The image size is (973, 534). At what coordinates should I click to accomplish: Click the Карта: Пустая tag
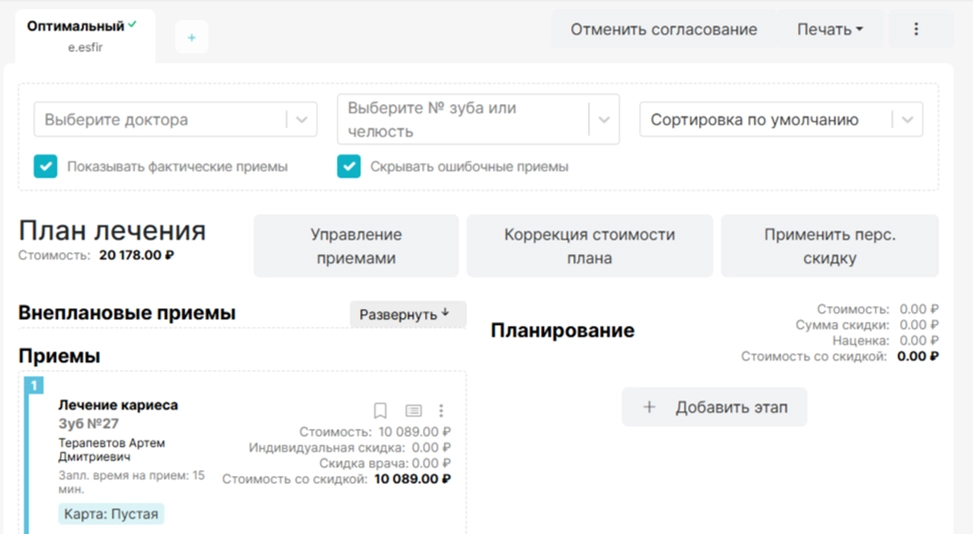[111, 514]
